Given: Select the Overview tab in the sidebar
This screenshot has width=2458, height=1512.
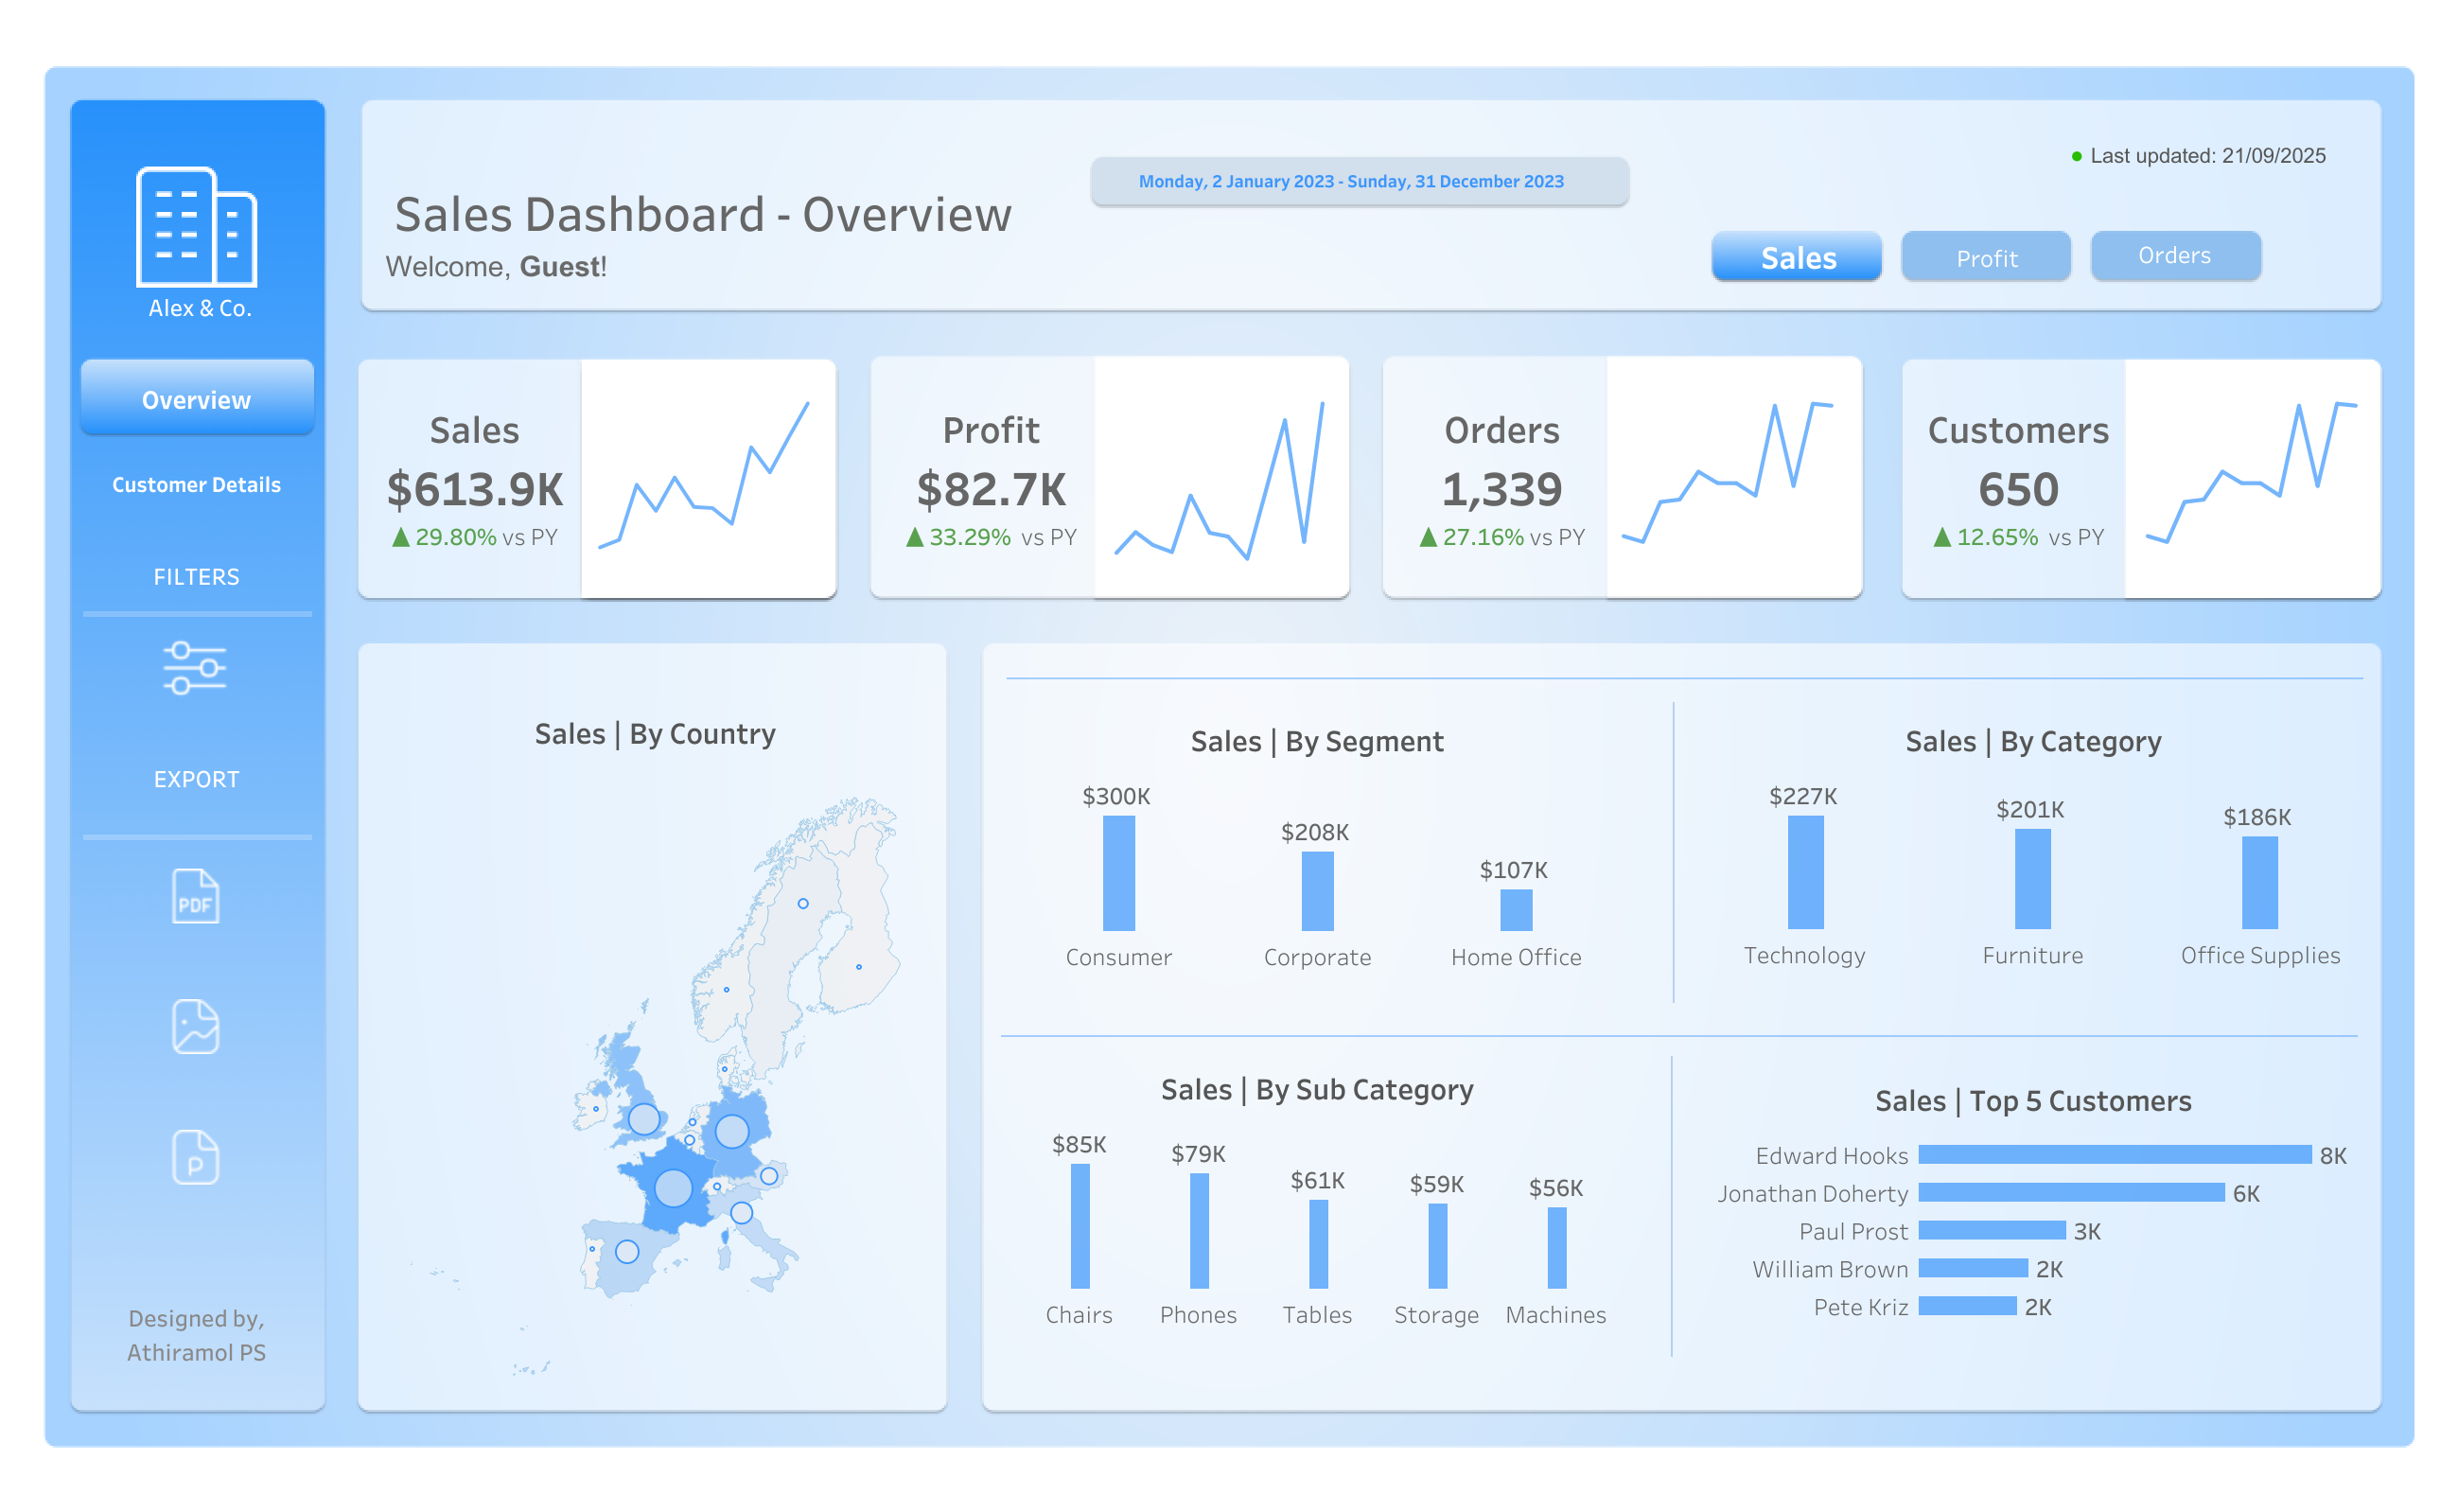Looking at the screenshot, I should click(196, 399).
